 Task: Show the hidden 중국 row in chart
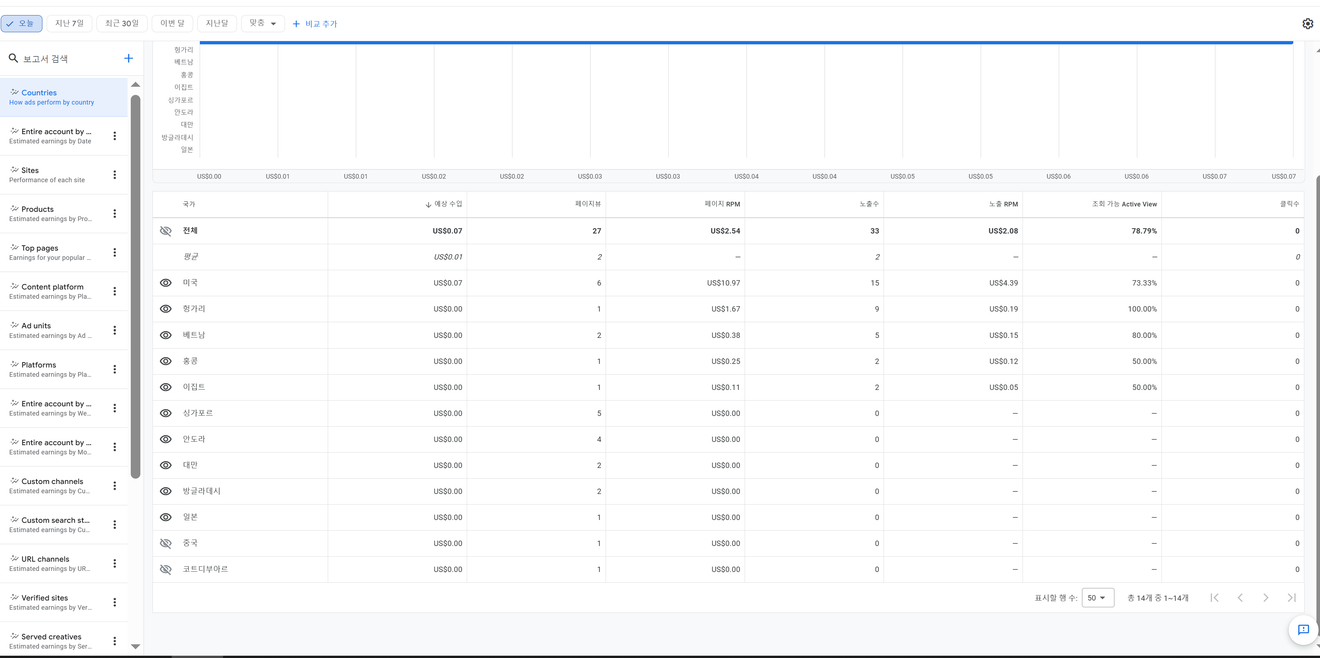pos(166,543)
